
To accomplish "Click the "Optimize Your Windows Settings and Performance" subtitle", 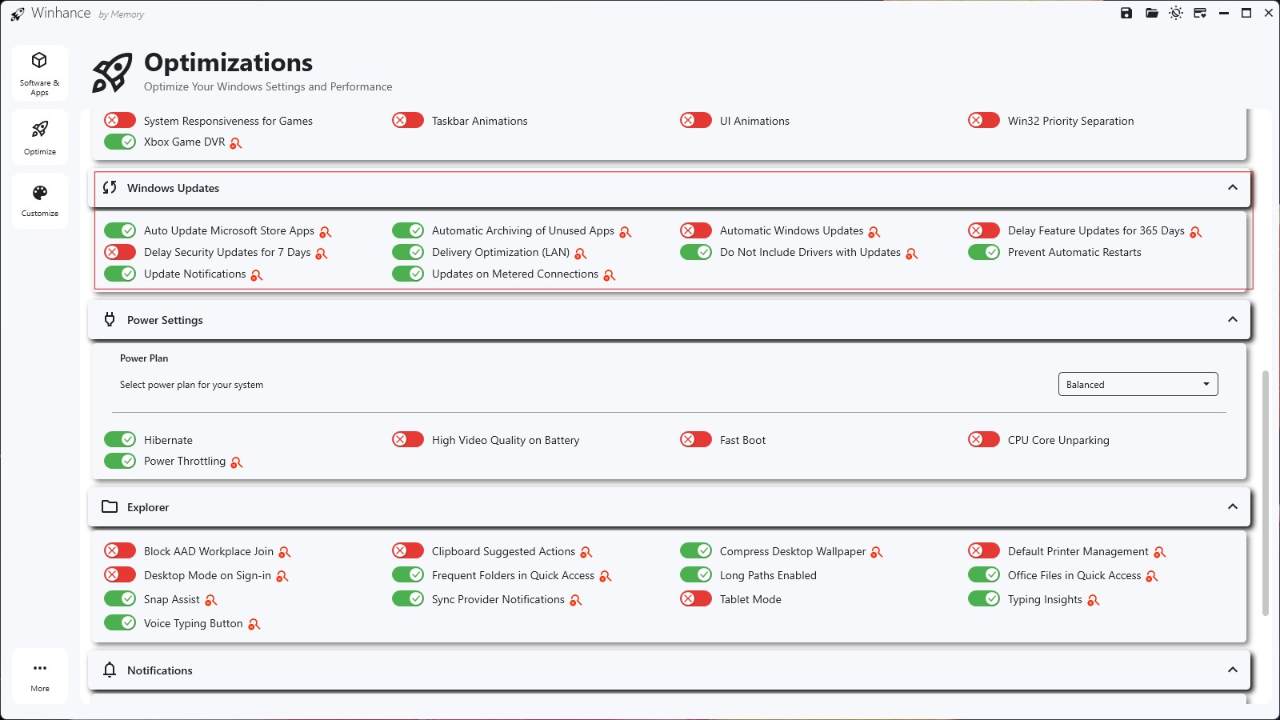I will pyautogui.click(x=268, y=87).
